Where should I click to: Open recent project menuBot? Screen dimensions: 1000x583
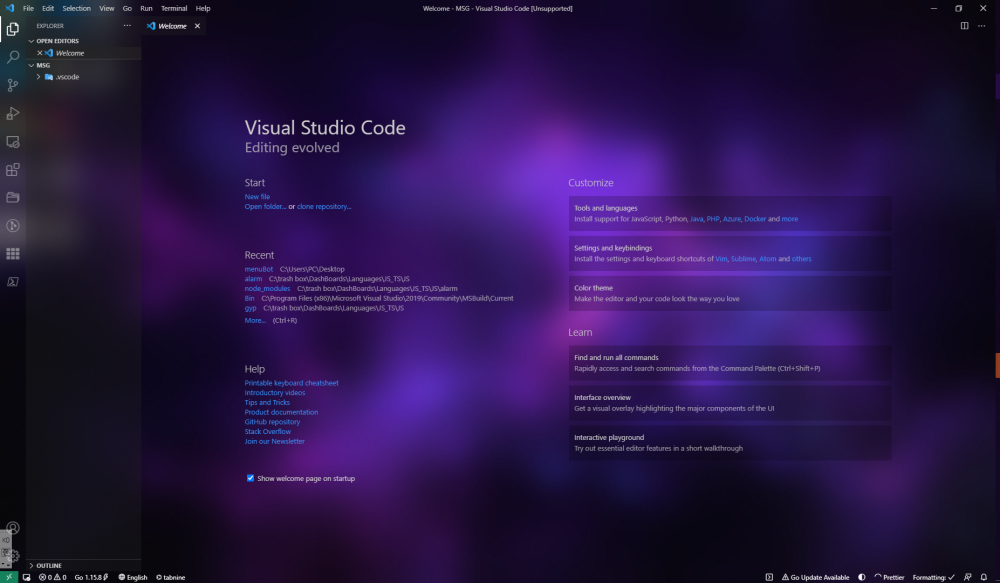[259, 269]
